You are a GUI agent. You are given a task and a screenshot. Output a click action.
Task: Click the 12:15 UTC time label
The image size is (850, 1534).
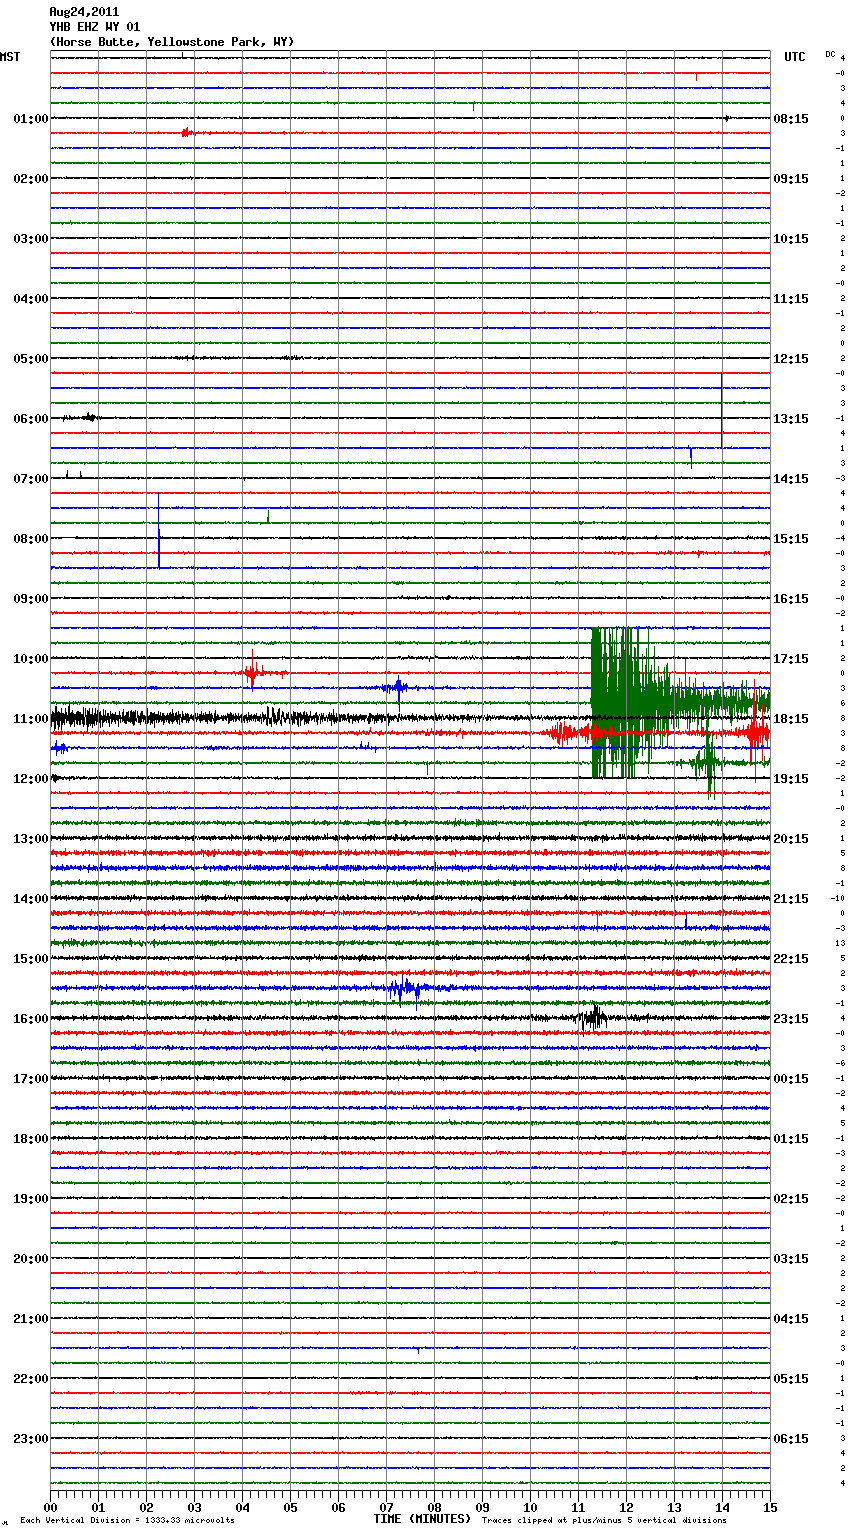(x=791, y=359)
